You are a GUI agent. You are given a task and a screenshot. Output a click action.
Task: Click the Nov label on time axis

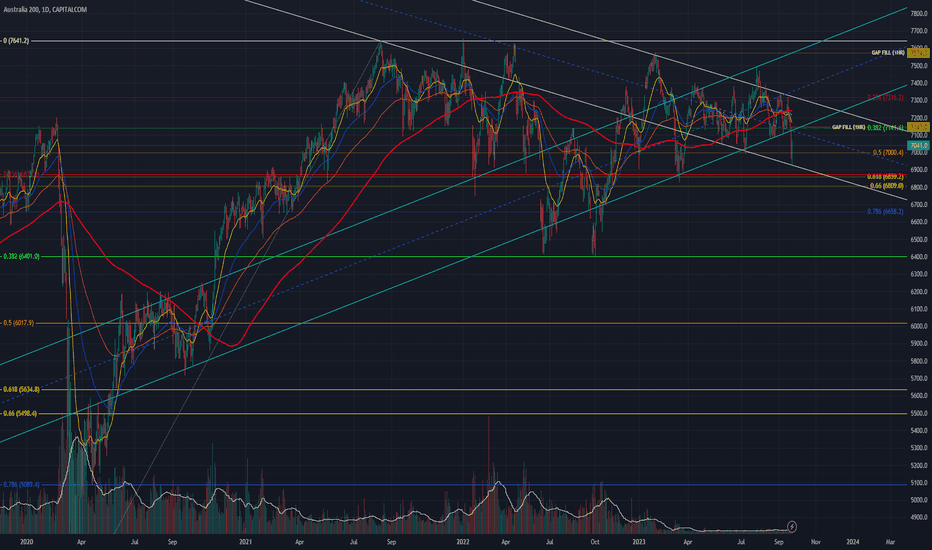coord(816,542)
